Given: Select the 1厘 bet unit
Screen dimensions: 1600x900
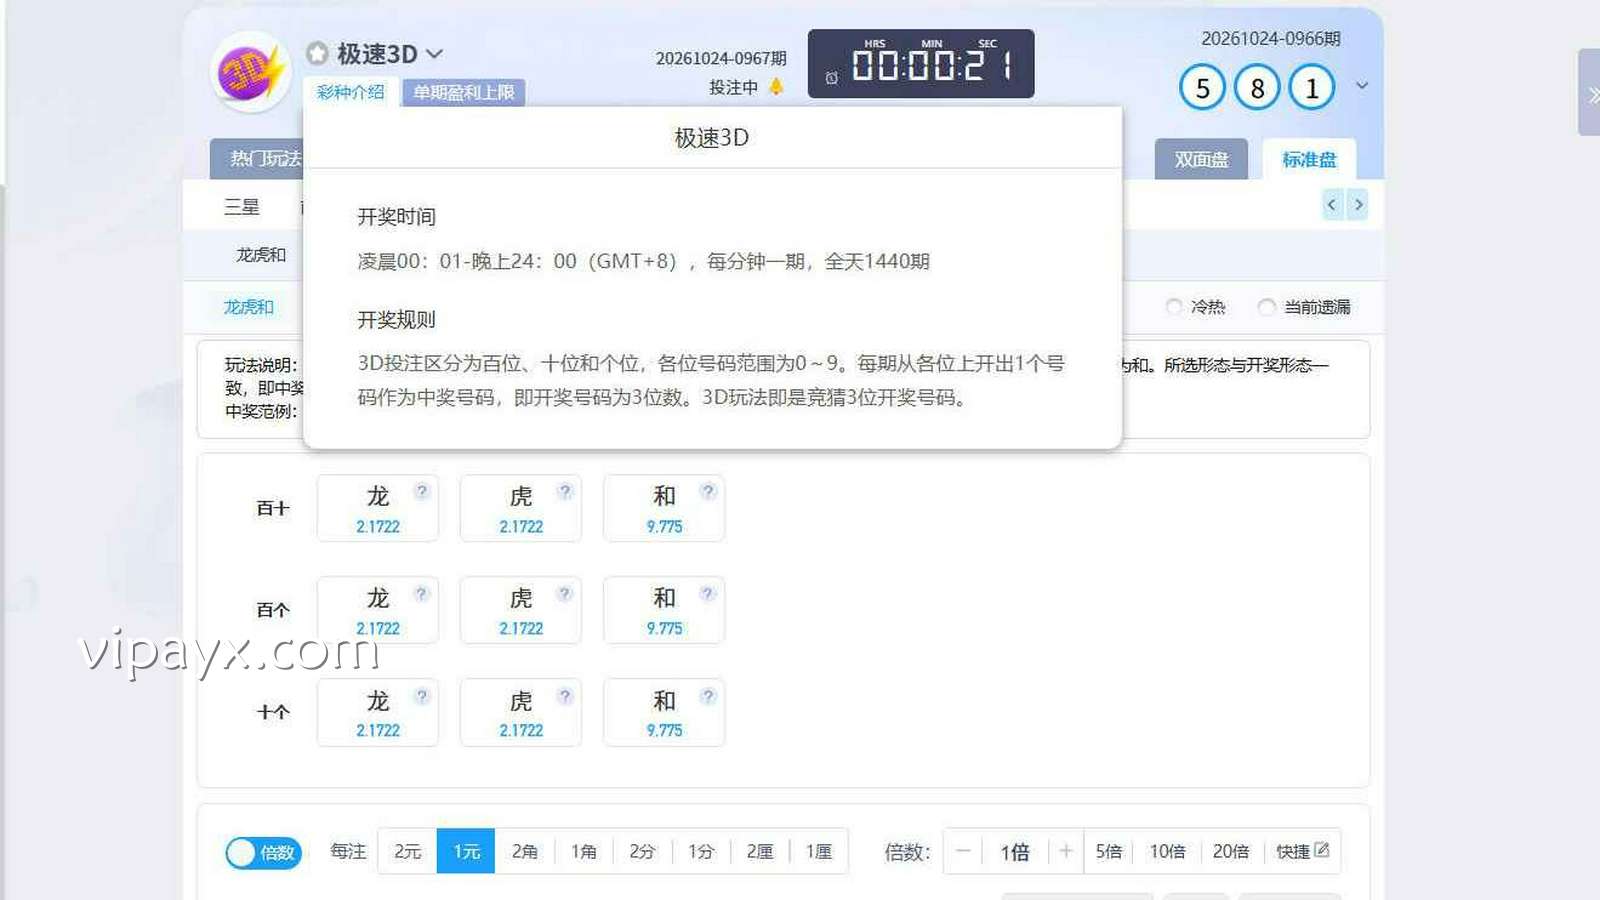Looking at the screenshot, I should coord(819,851).
